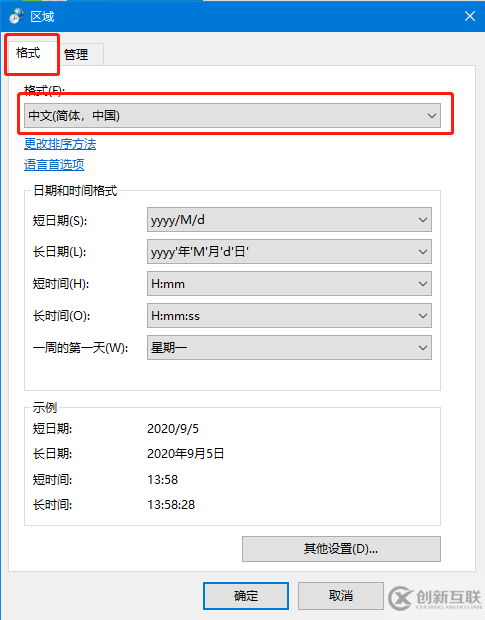The image size is (485, 620).
Task: Expand the 长日期 format dropdown
Action: (289, 251)
